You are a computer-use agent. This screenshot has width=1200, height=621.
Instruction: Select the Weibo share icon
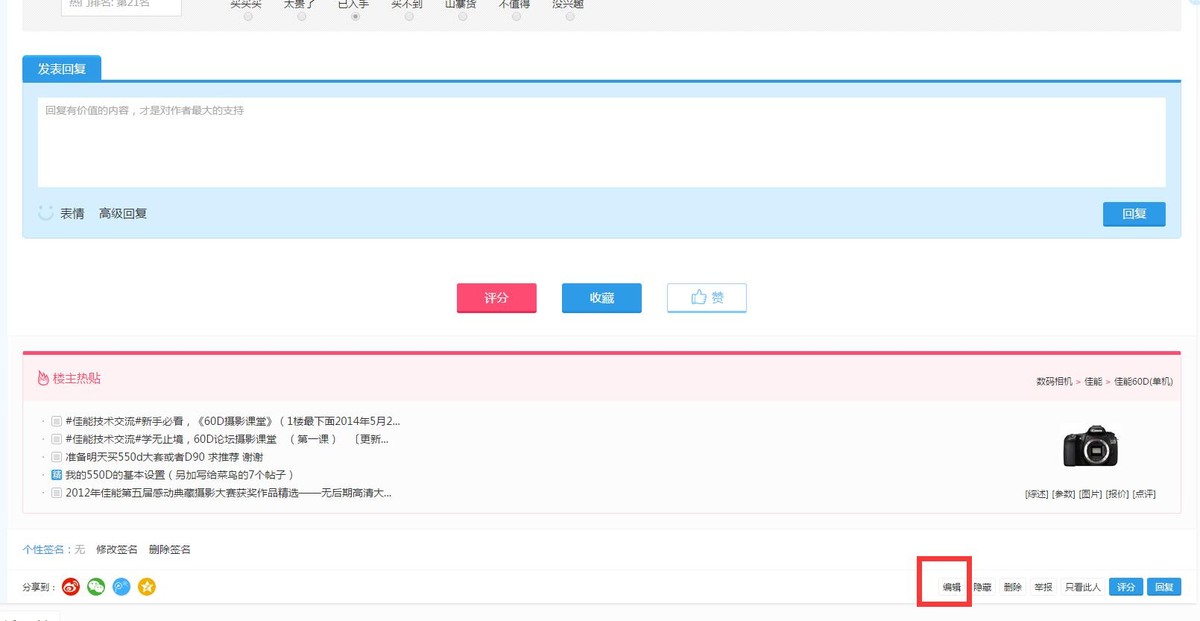pos(70,587)
